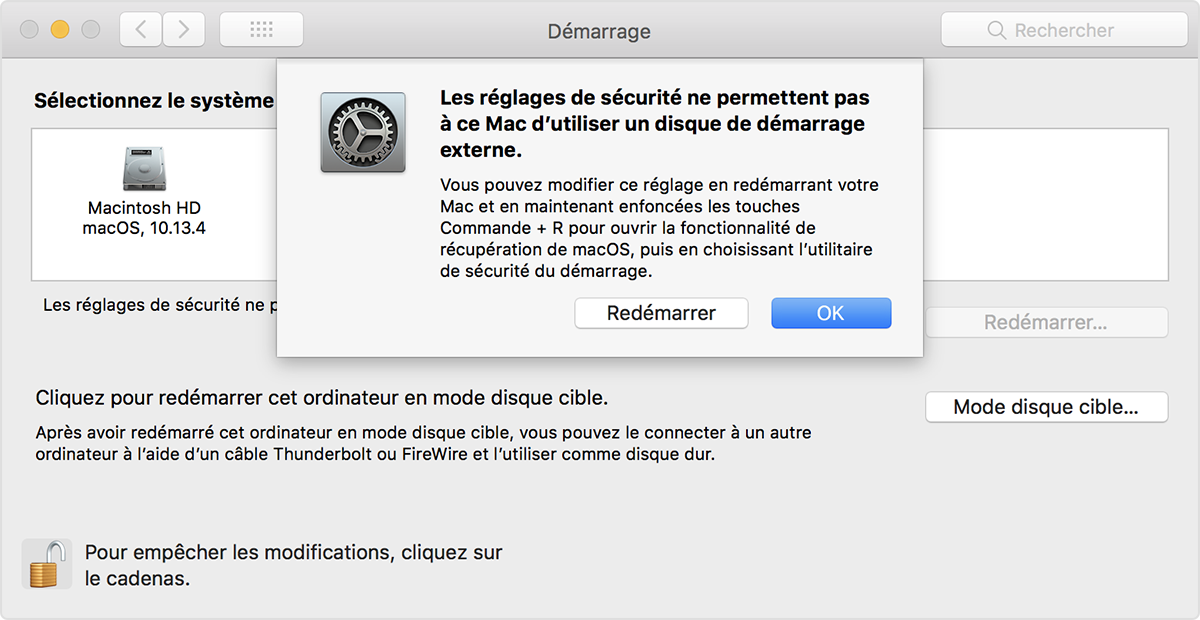The image size is (1200, 620).
Task: Click the Mode disque cible… button
Action: [1046, 407]
